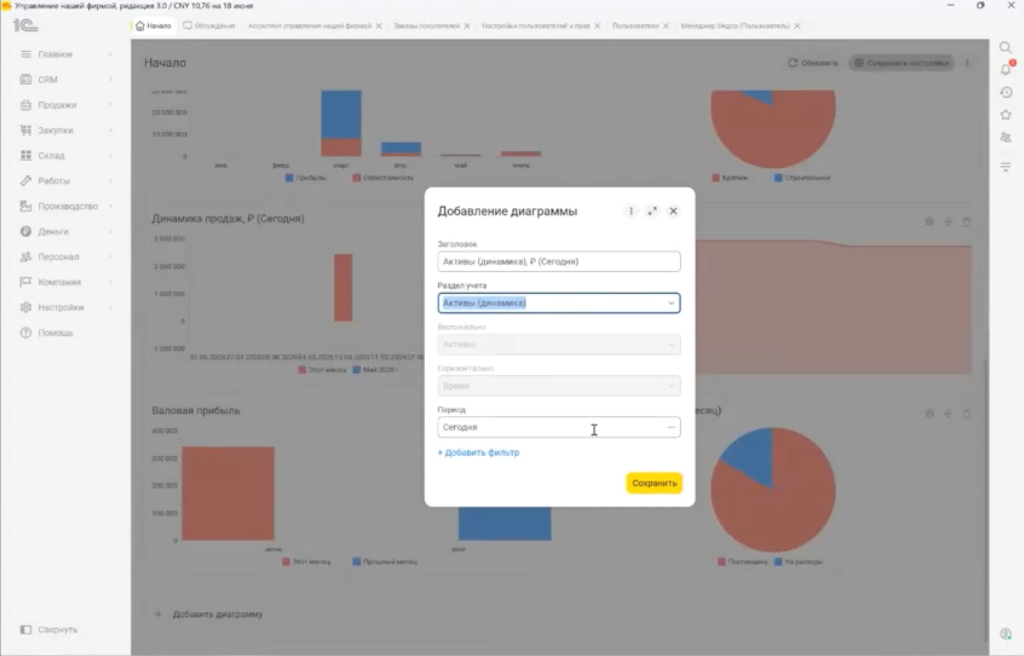Open notifications bell icon
The height and width of the screenshot is (656, 1024).
pos(1006,69)
